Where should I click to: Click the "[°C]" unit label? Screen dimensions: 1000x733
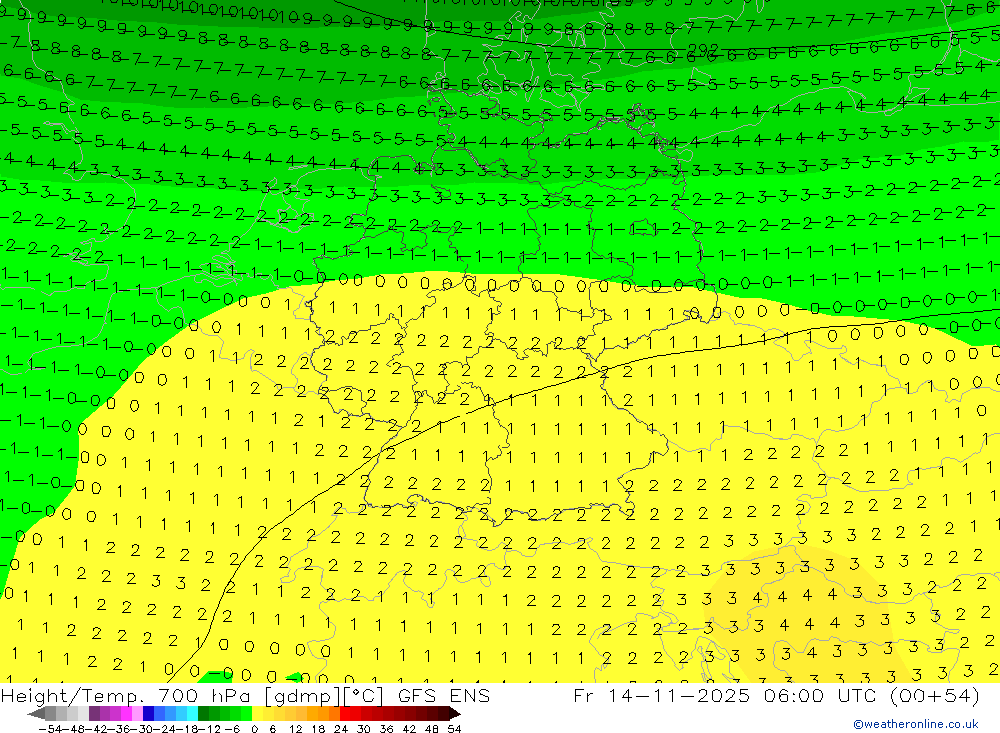(364, 697)
